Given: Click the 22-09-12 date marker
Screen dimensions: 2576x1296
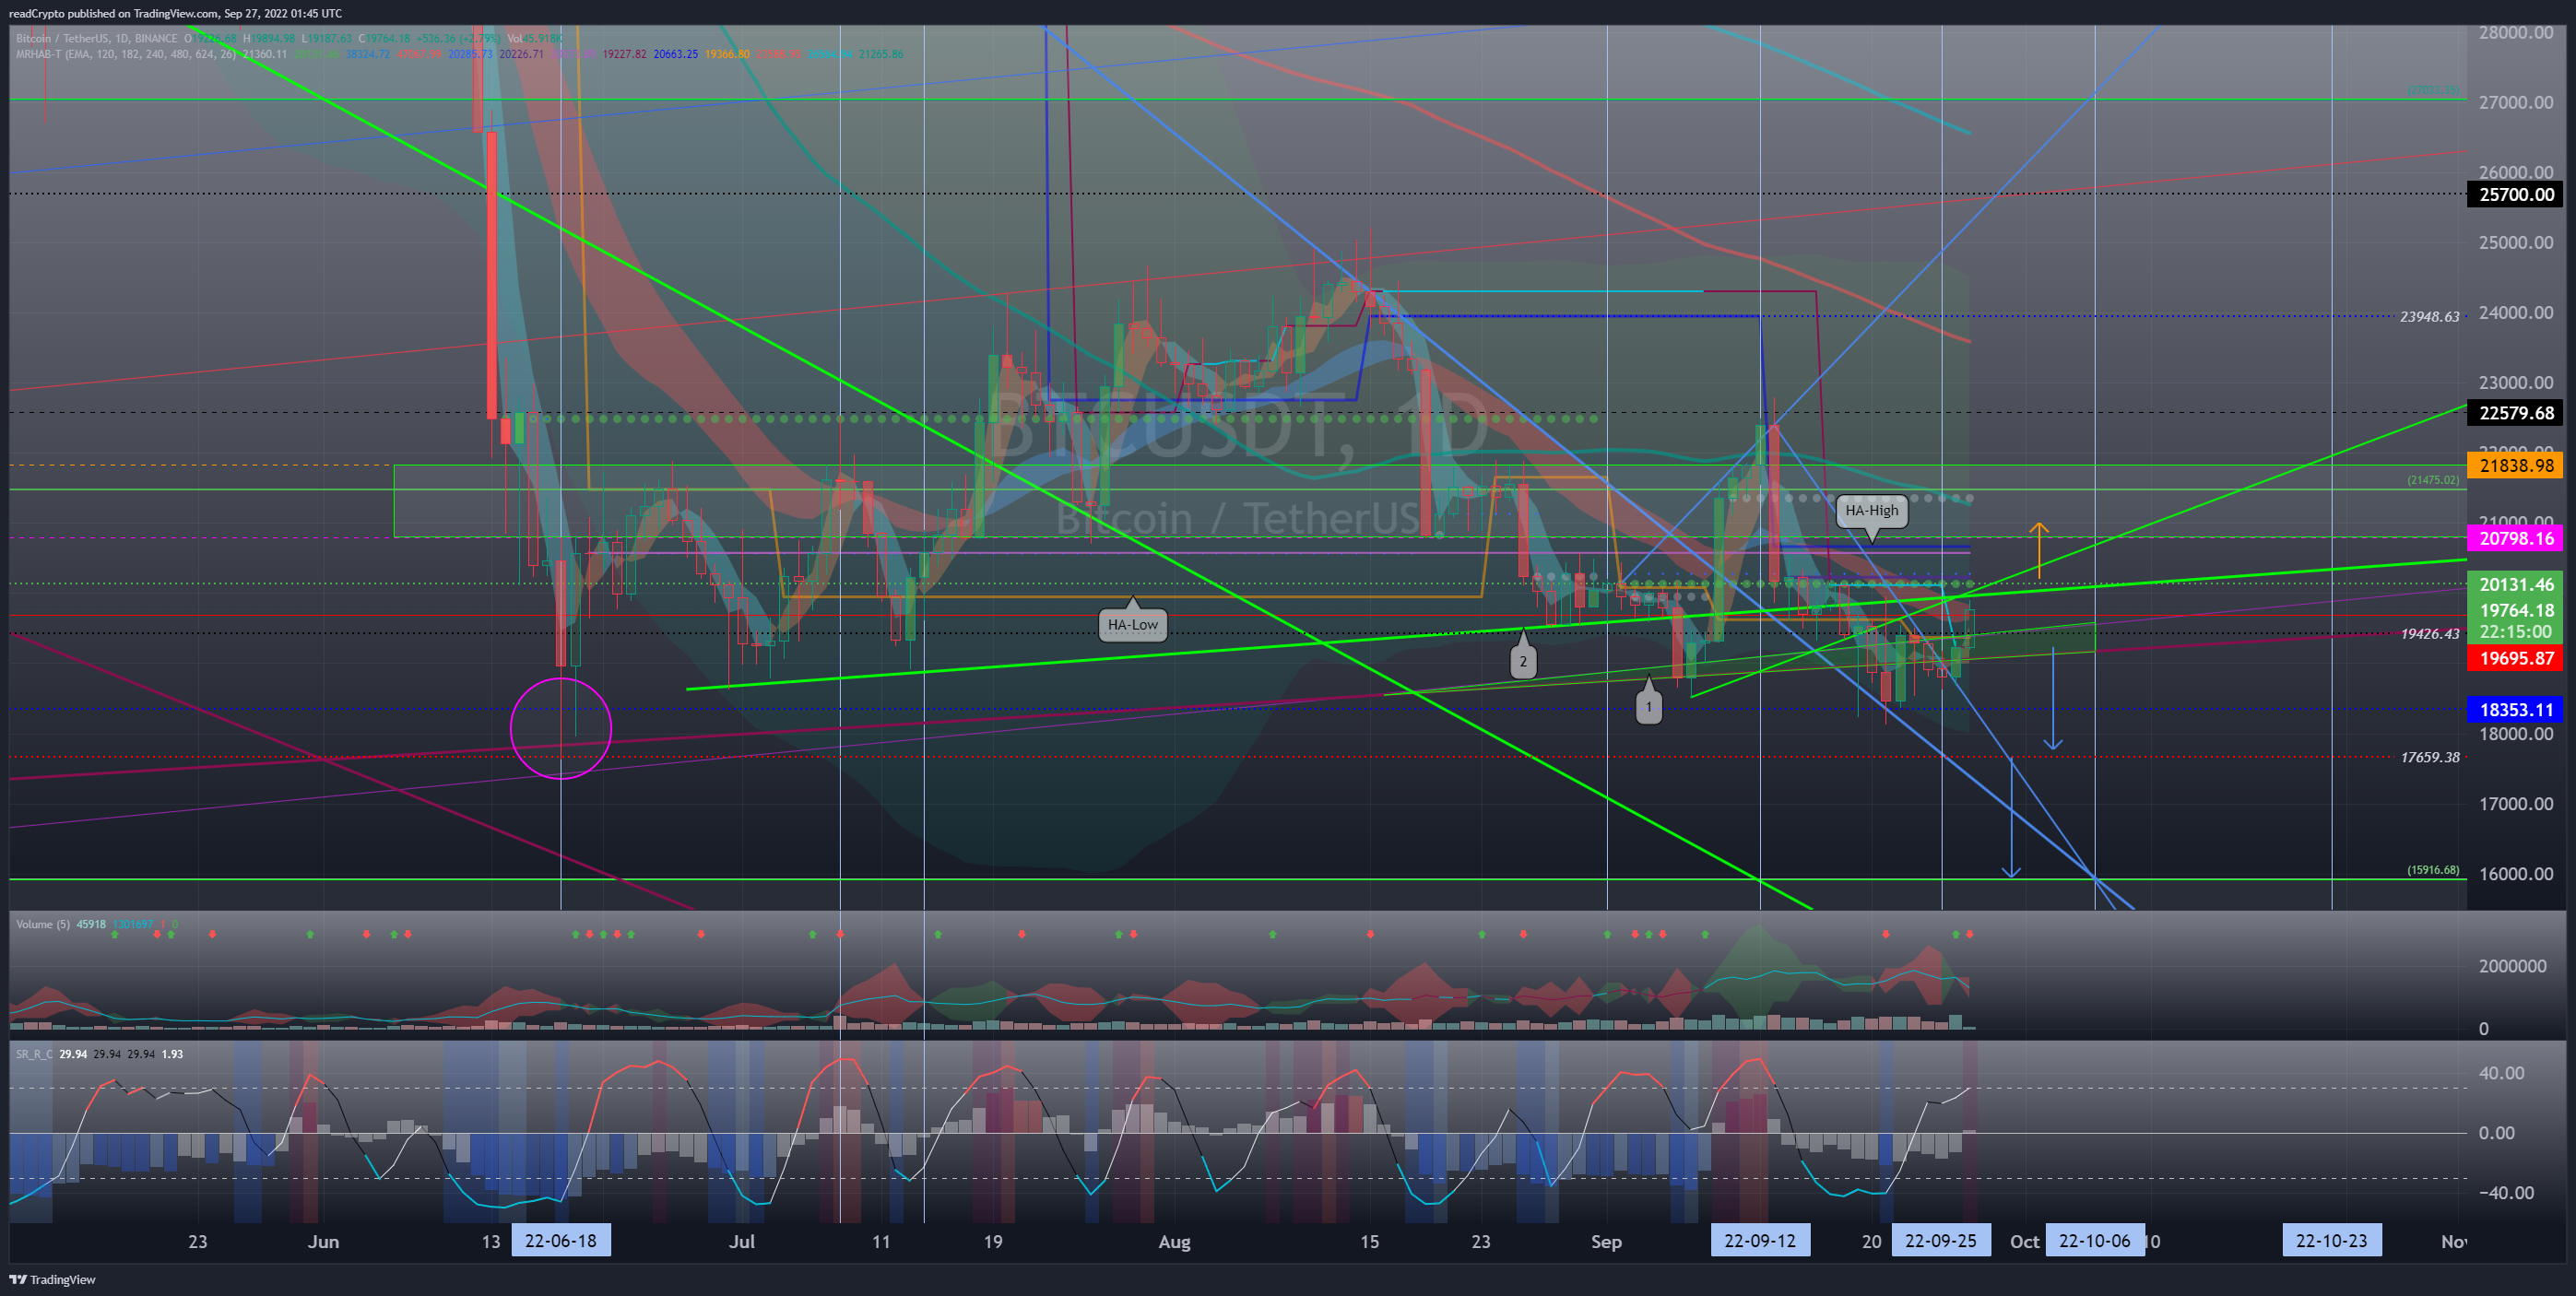Looking at the screenshot, I should point(1759,1241).
